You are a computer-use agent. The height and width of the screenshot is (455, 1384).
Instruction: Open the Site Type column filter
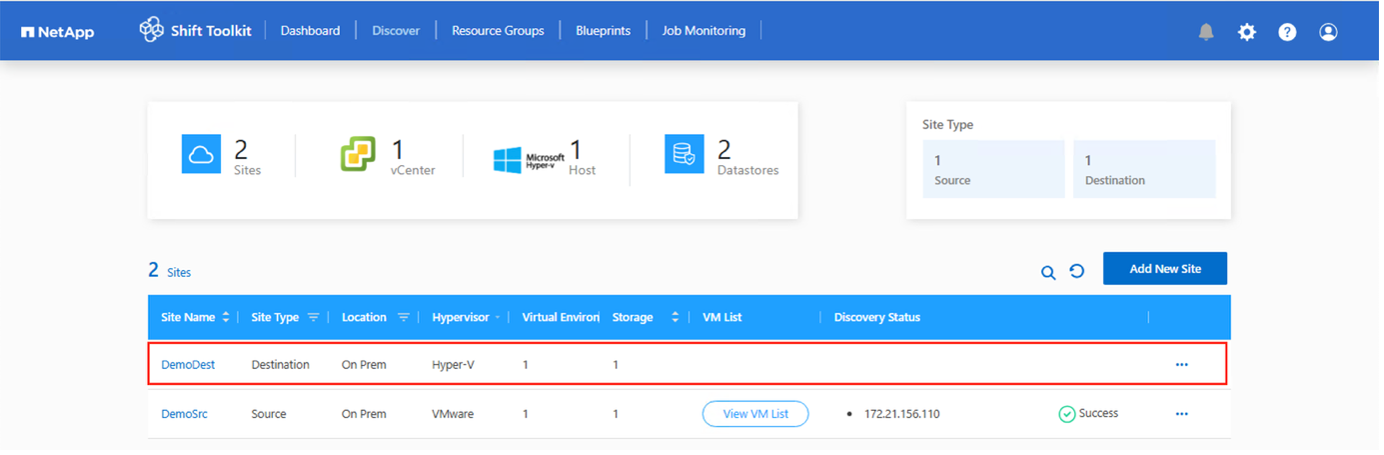coord(313,318)
